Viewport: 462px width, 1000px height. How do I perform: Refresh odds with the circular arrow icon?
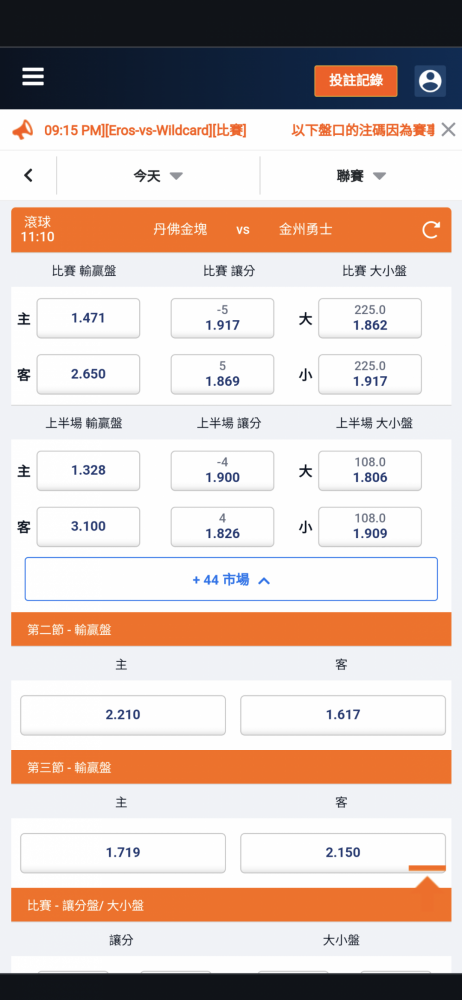431,230
